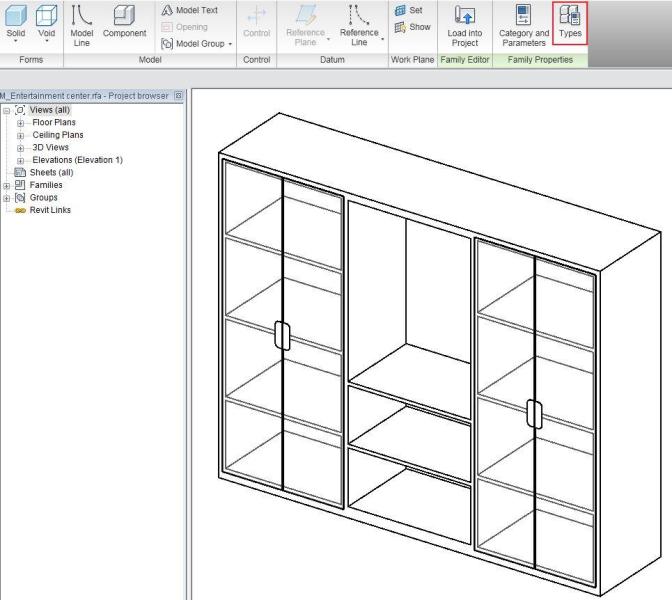This screenshot has height=600, width=672.
Task: Expand the Groups node
Action: (x=6, y=198)
